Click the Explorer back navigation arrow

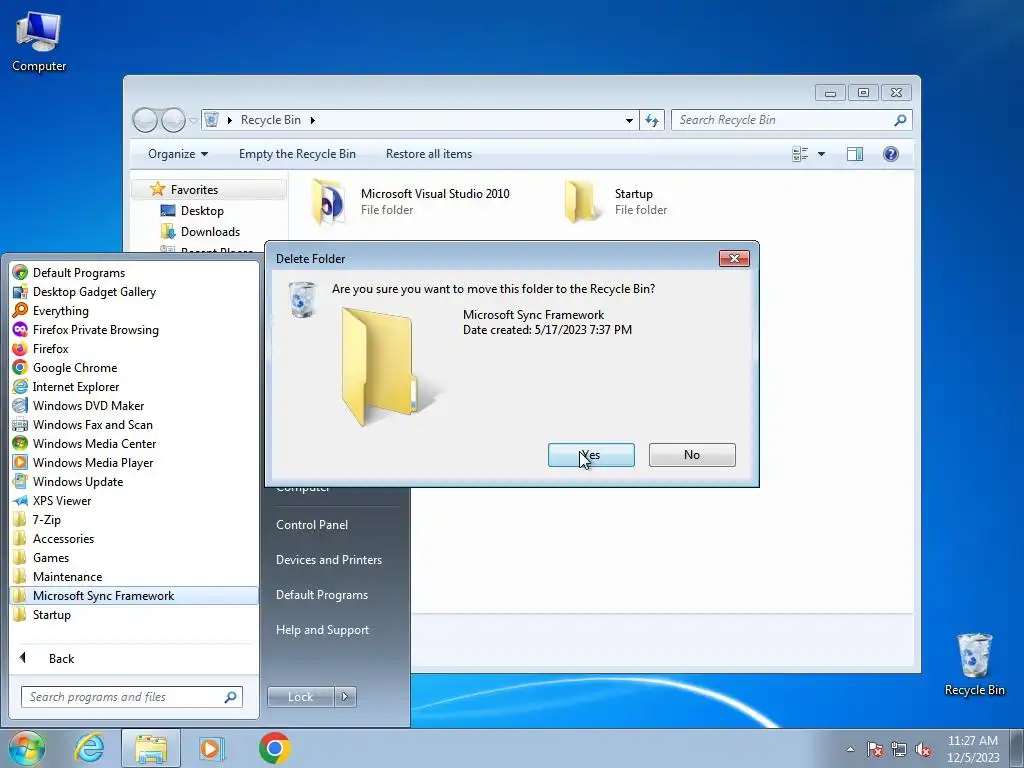point(145,120)
